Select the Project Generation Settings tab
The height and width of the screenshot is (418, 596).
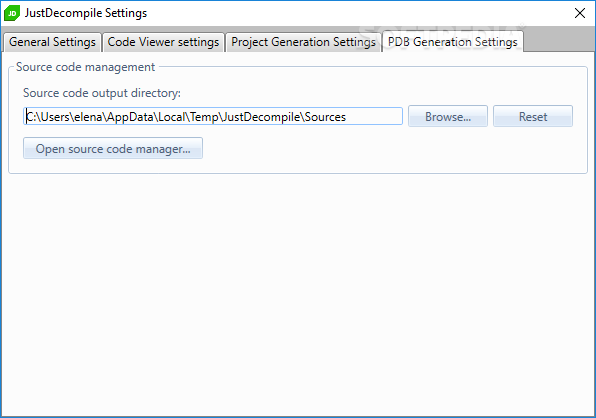coord(303,42)
